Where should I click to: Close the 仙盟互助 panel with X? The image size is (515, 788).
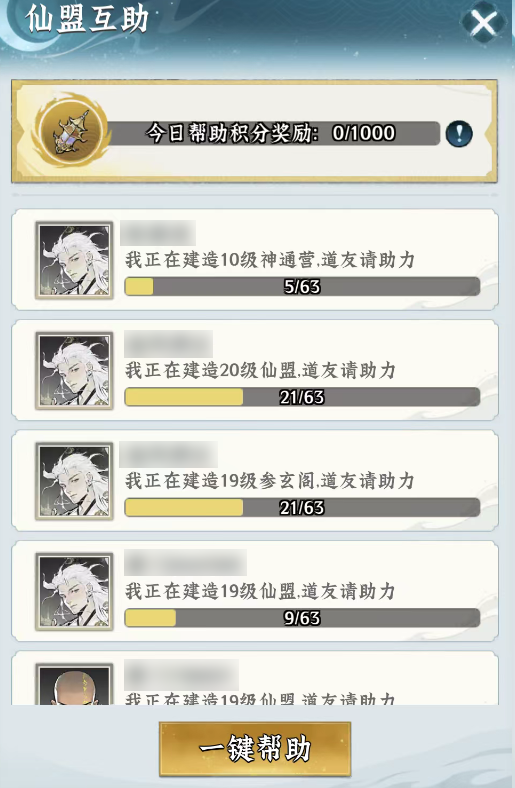(x=483, y=22)
